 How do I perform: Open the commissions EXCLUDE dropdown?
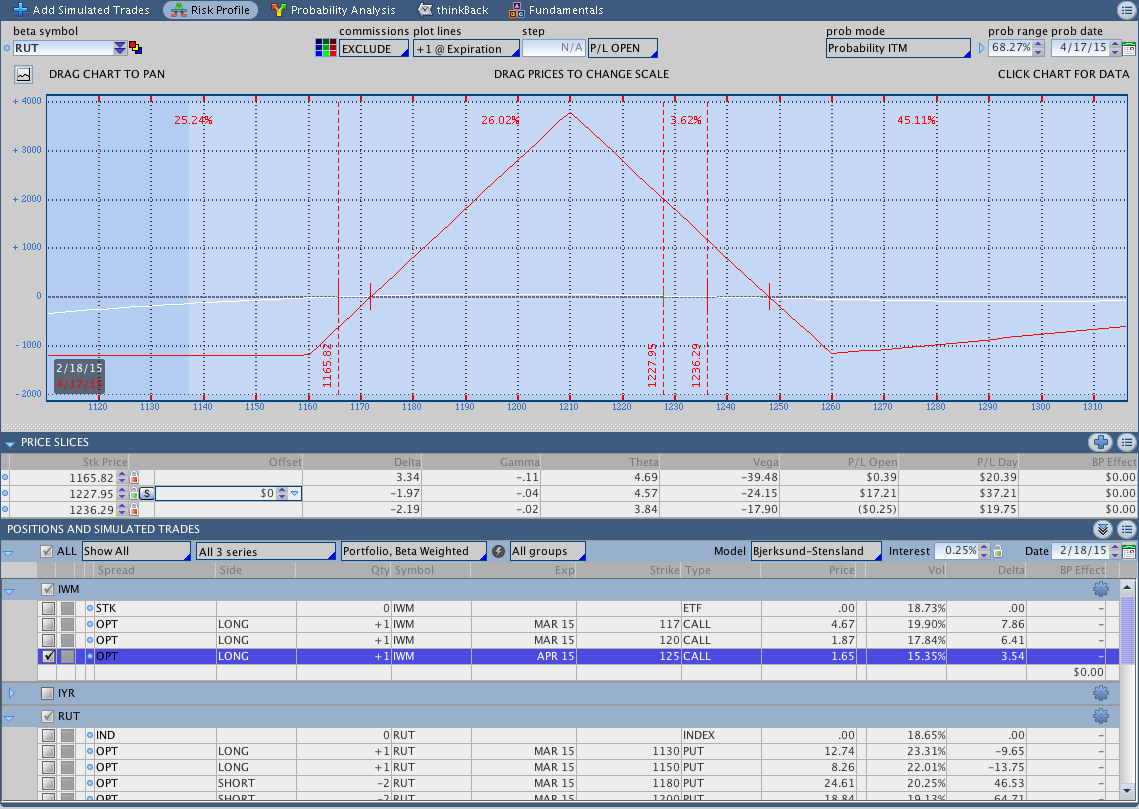coord(373,49)
